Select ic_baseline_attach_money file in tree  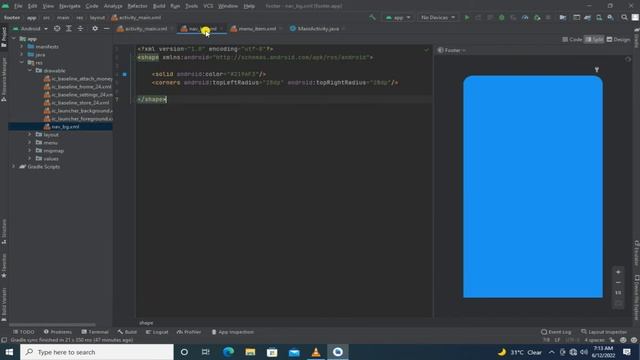(78, 78)
